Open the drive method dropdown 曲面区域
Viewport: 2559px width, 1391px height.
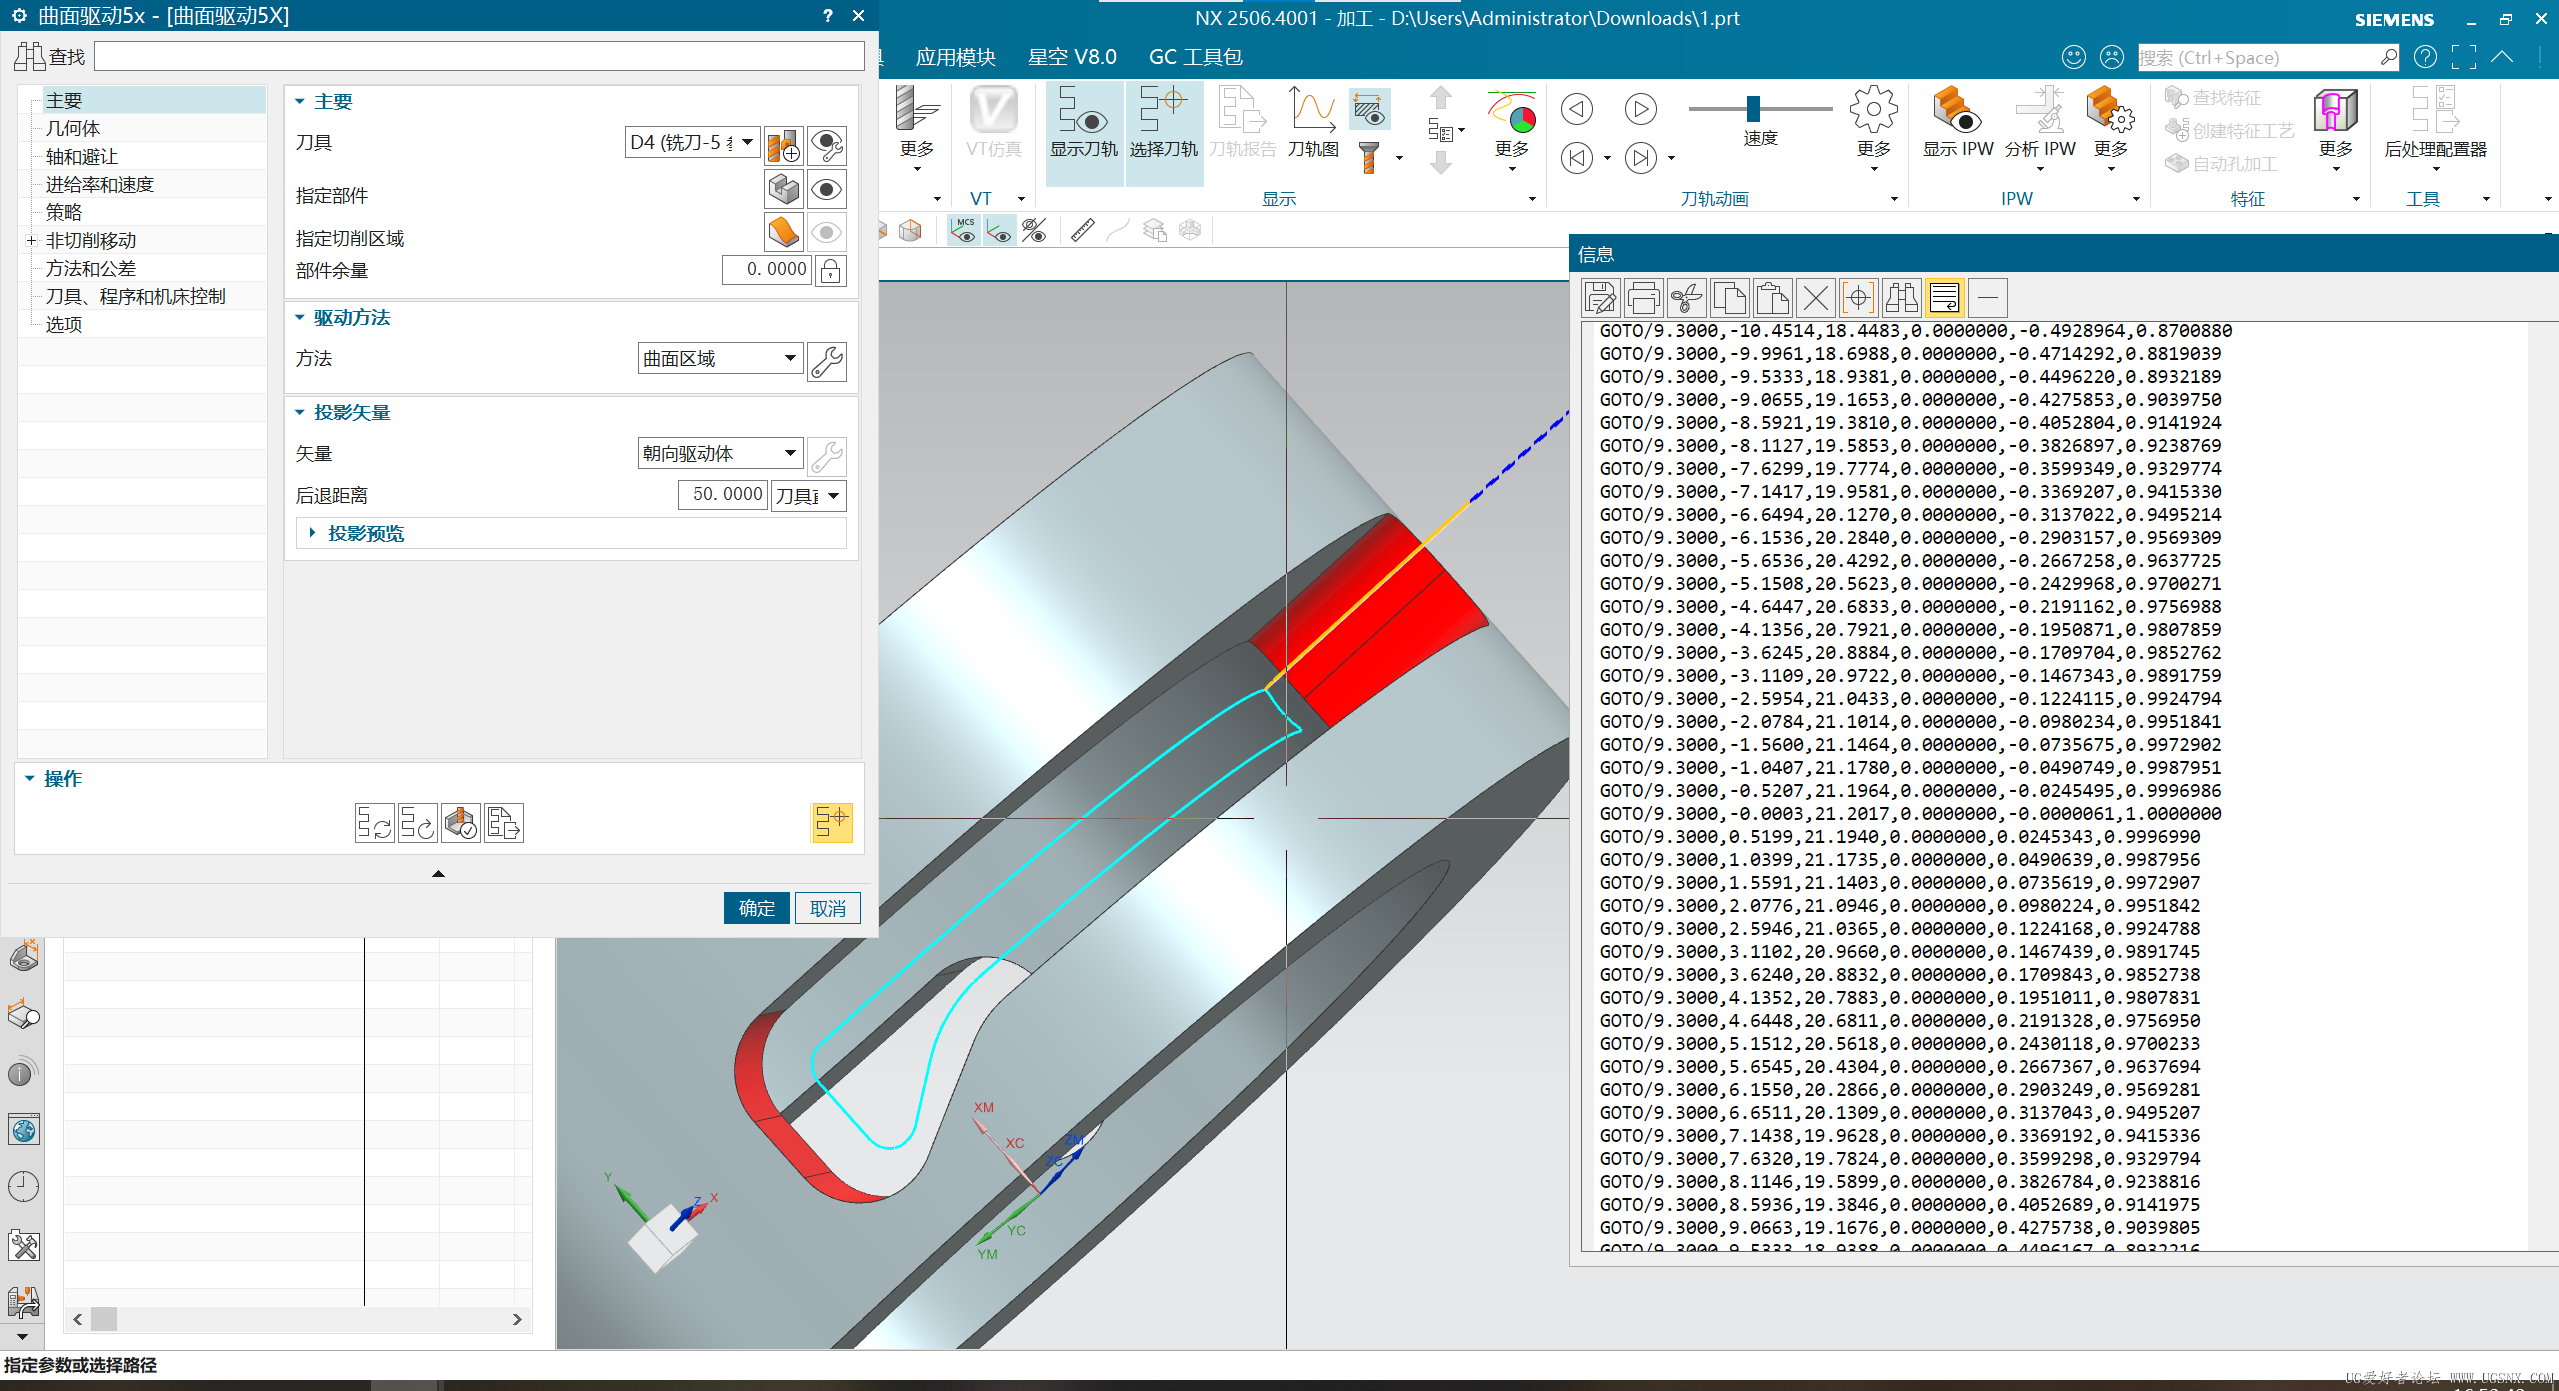[720, 359]
